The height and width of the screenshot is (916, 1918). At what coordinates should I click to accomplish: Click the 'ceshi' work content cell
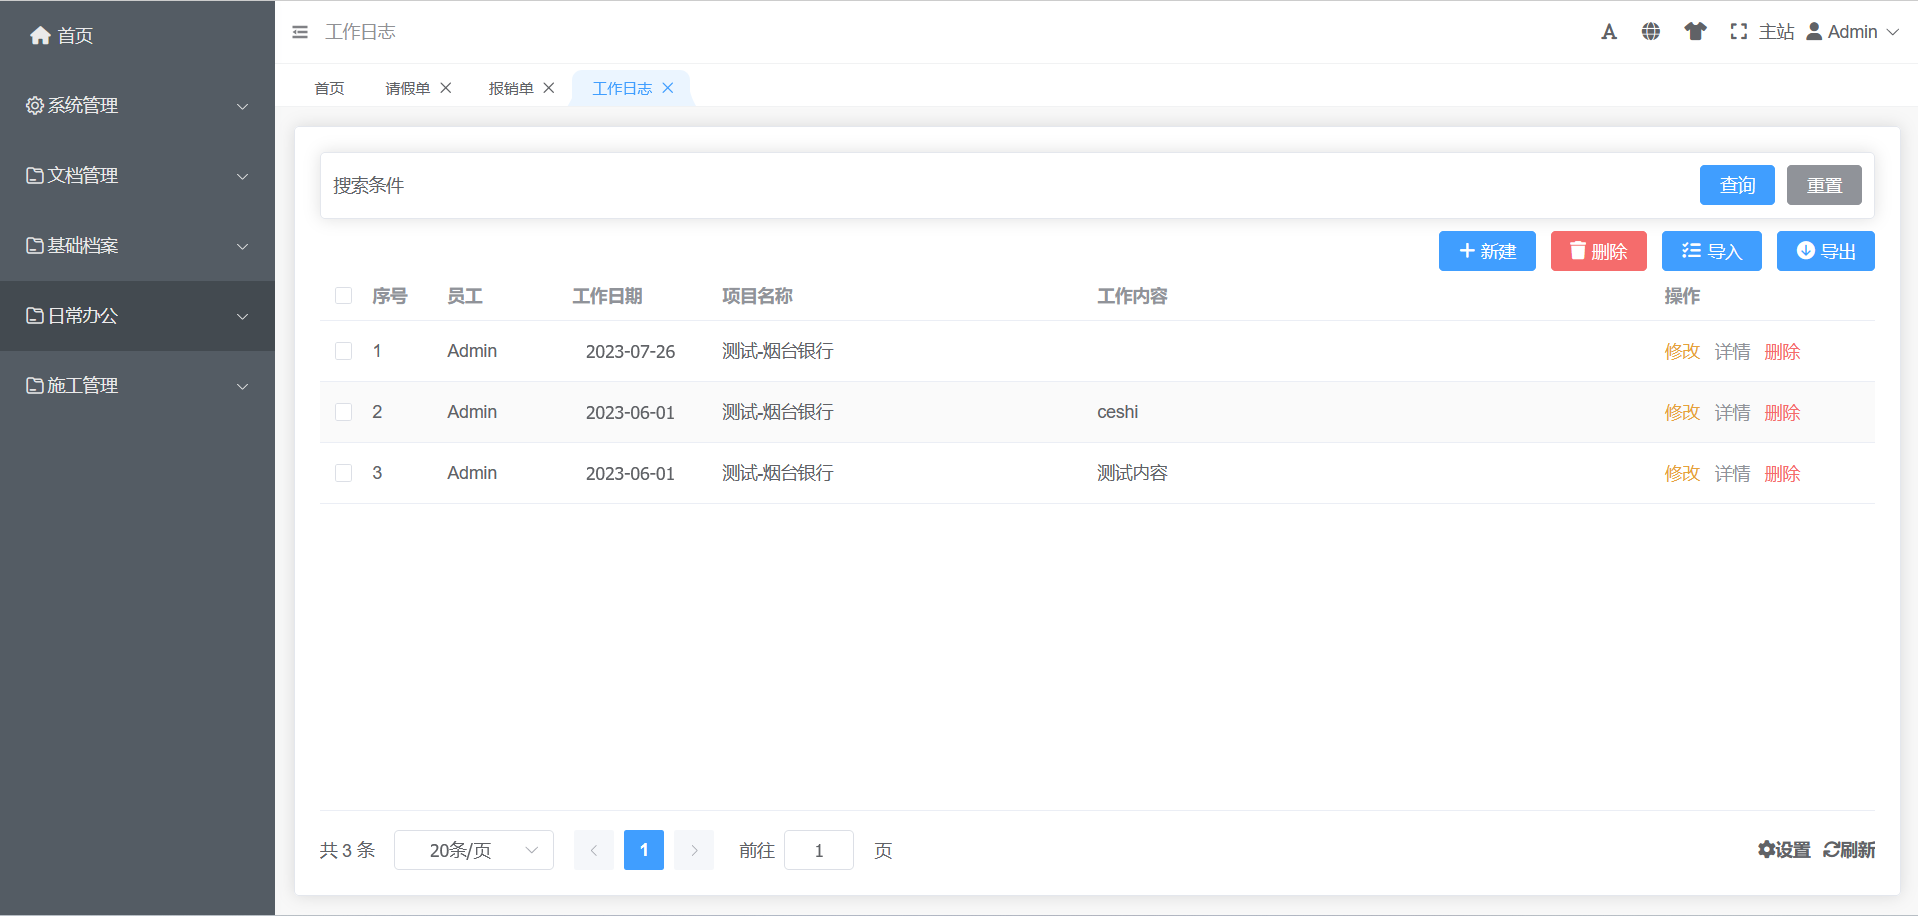(1117, 412)
